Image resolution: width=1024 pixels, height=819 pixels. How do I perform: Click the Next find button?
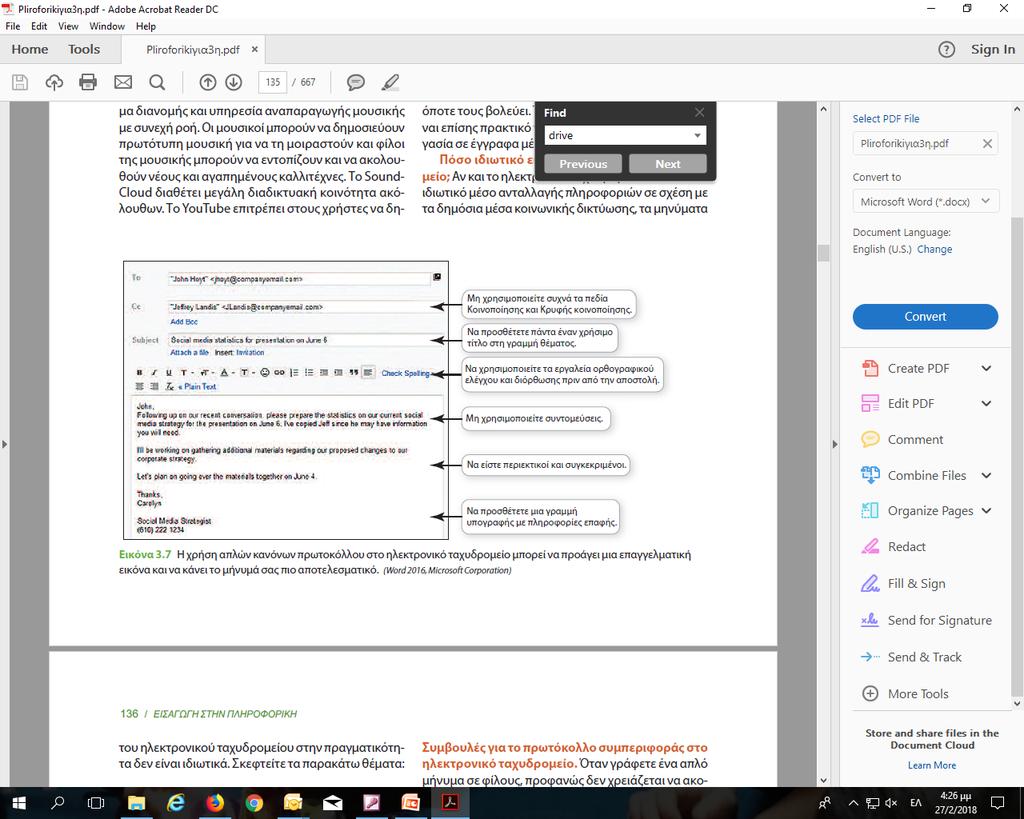[x=667, y=164]
